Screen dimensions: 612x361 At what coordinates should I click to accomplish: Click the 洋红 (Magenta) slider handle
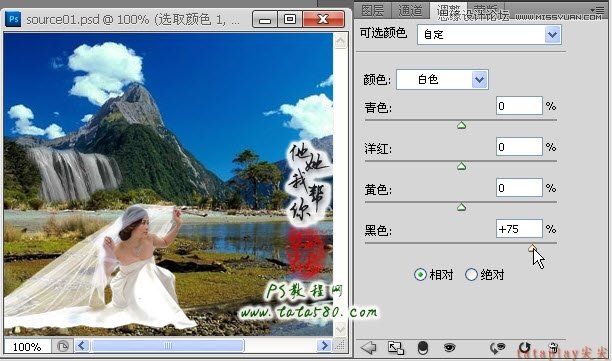461,166
